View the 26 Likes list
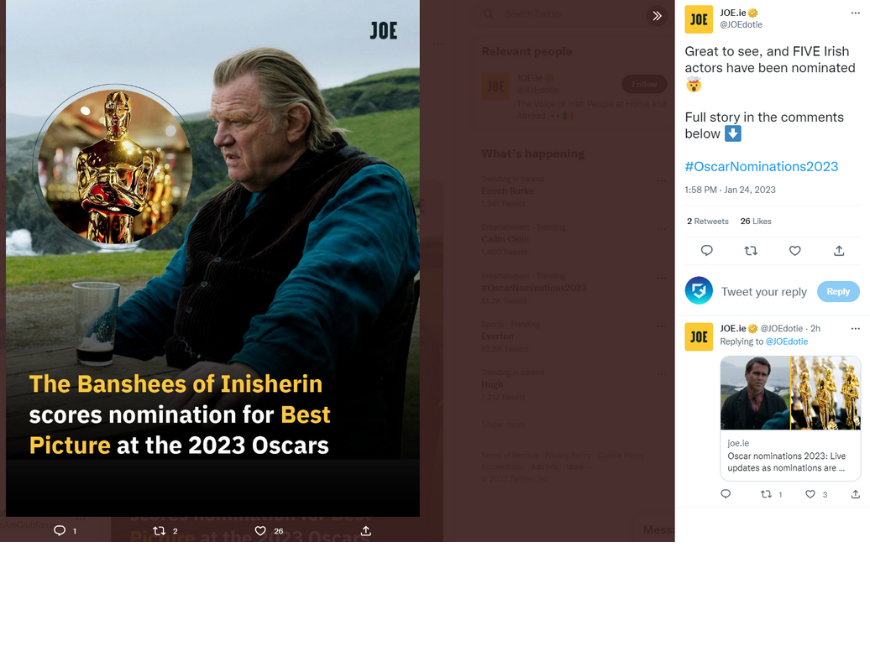This screenshot has height=663, width=870. coord(756,221)
